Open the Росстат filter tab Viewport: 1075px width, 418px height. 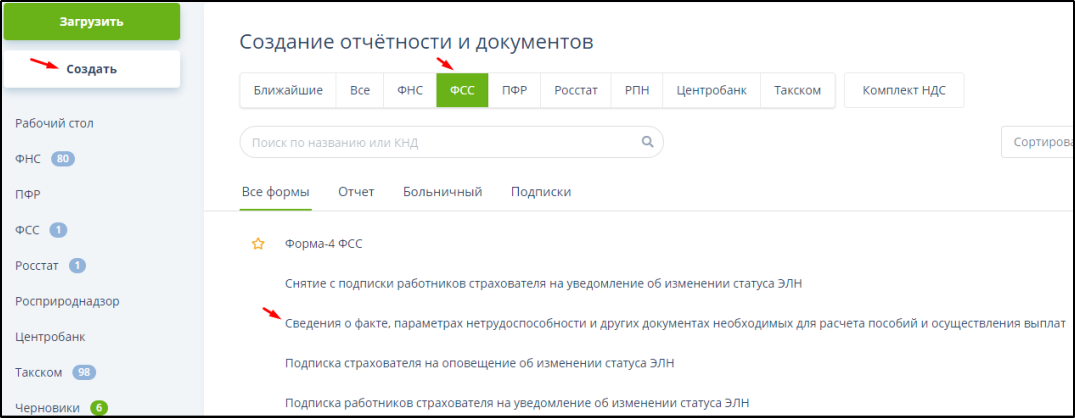click(576, 90)
